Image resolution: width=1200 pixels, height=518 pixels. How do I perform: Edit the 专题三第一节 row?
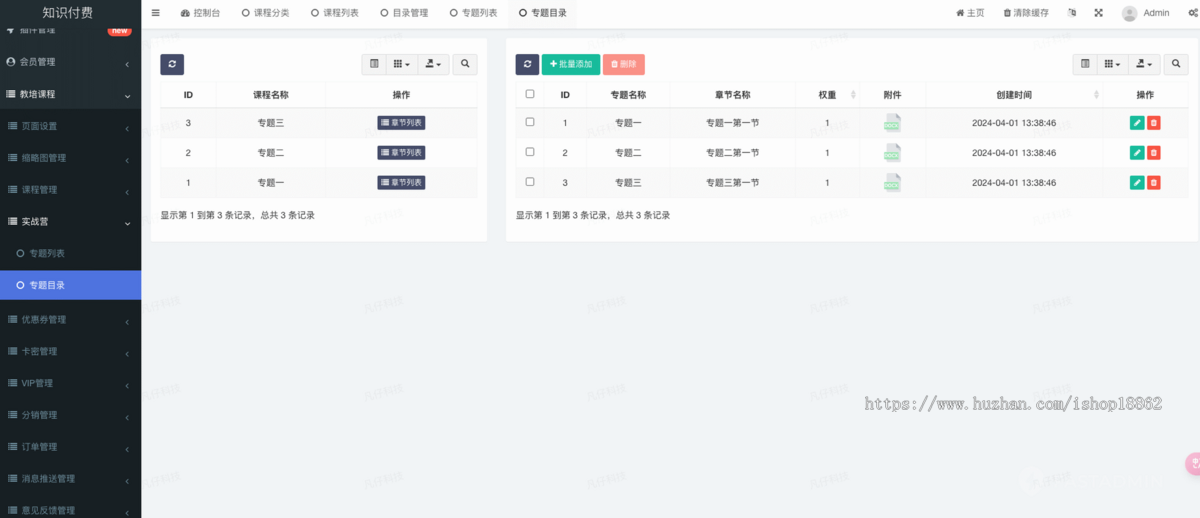tap(1137, 183)
